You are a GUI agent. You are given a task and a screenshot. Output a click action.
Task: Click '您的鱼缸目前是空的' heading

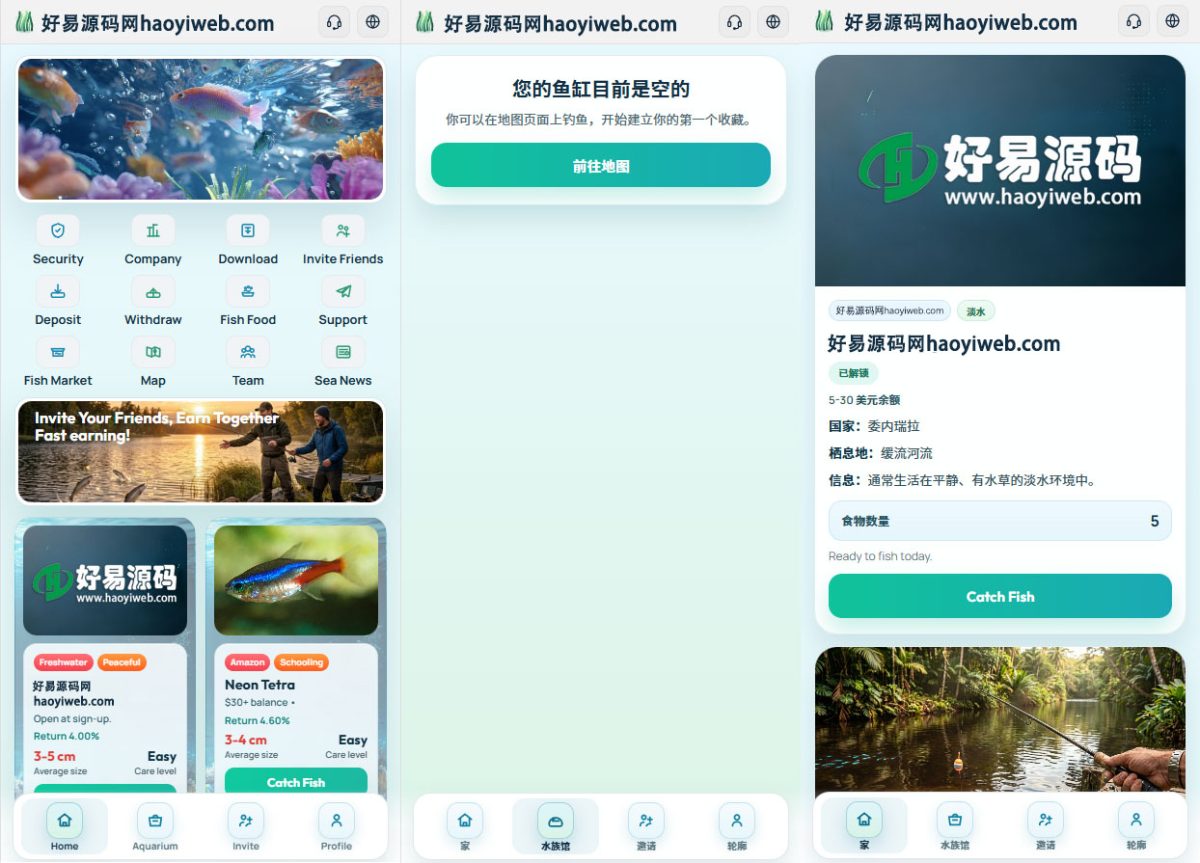pos(601,89)
